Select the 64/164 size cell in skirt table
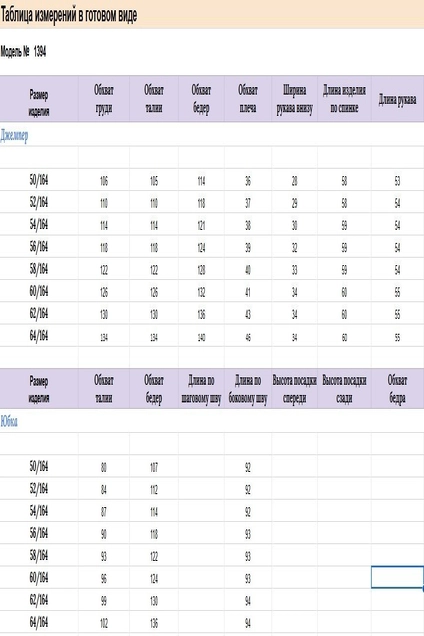Screen dimensions: 424x636 (39, 622)
